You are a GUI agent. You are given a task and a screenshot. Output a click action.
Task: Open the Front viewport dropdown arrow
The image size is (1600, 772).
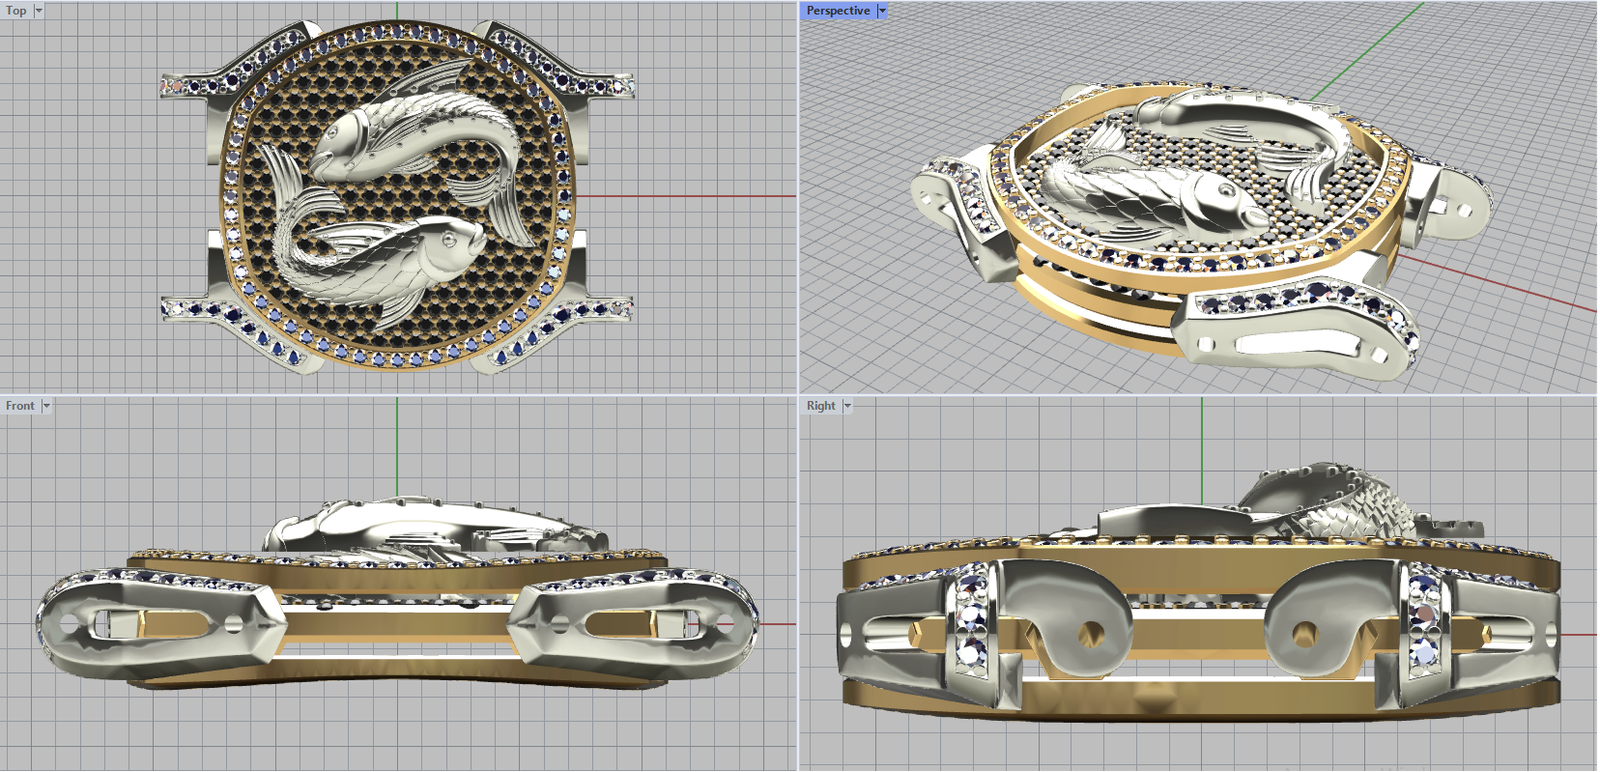pos(46,406)
